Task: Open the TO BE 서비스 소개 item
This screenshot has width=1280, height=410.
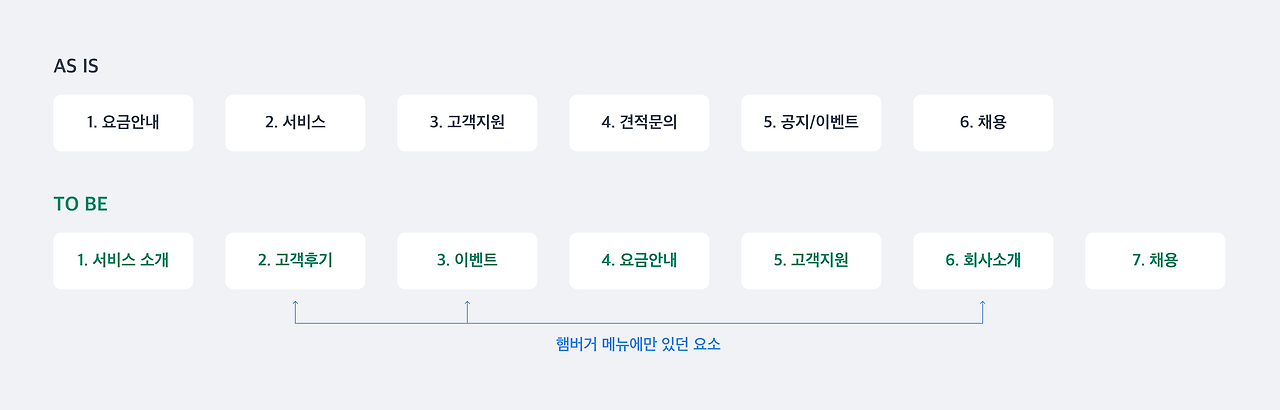Action: pos(123,261)
